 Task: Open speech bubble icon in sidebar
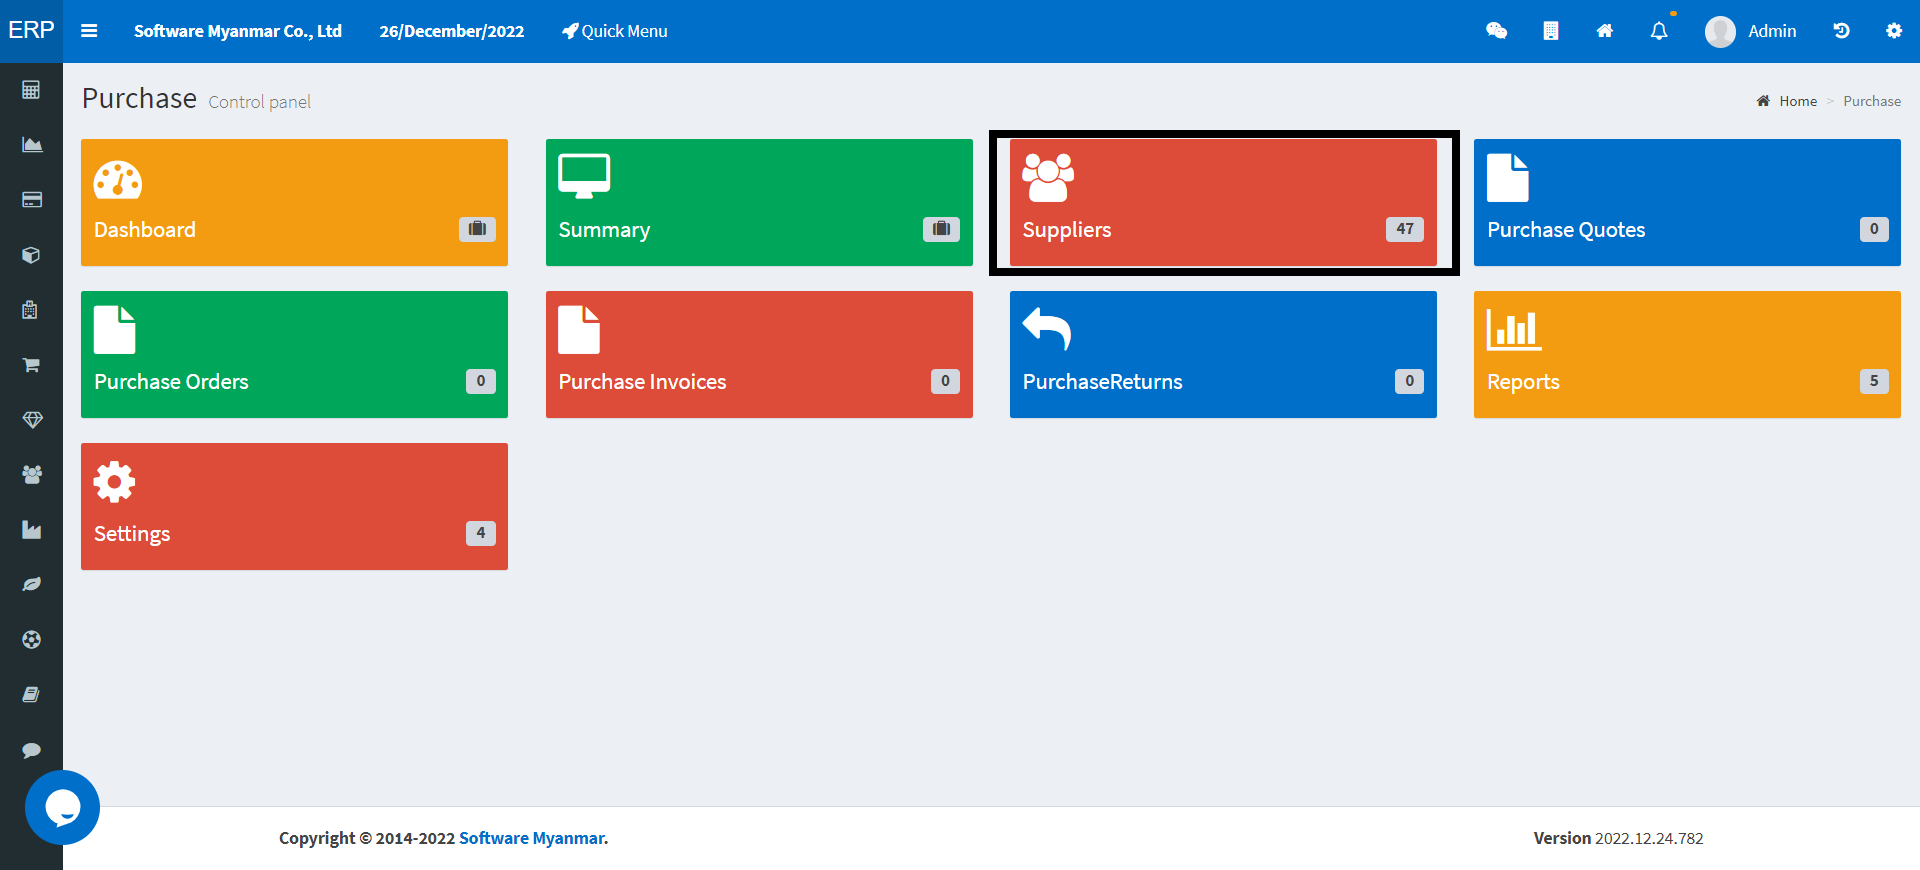31,750
